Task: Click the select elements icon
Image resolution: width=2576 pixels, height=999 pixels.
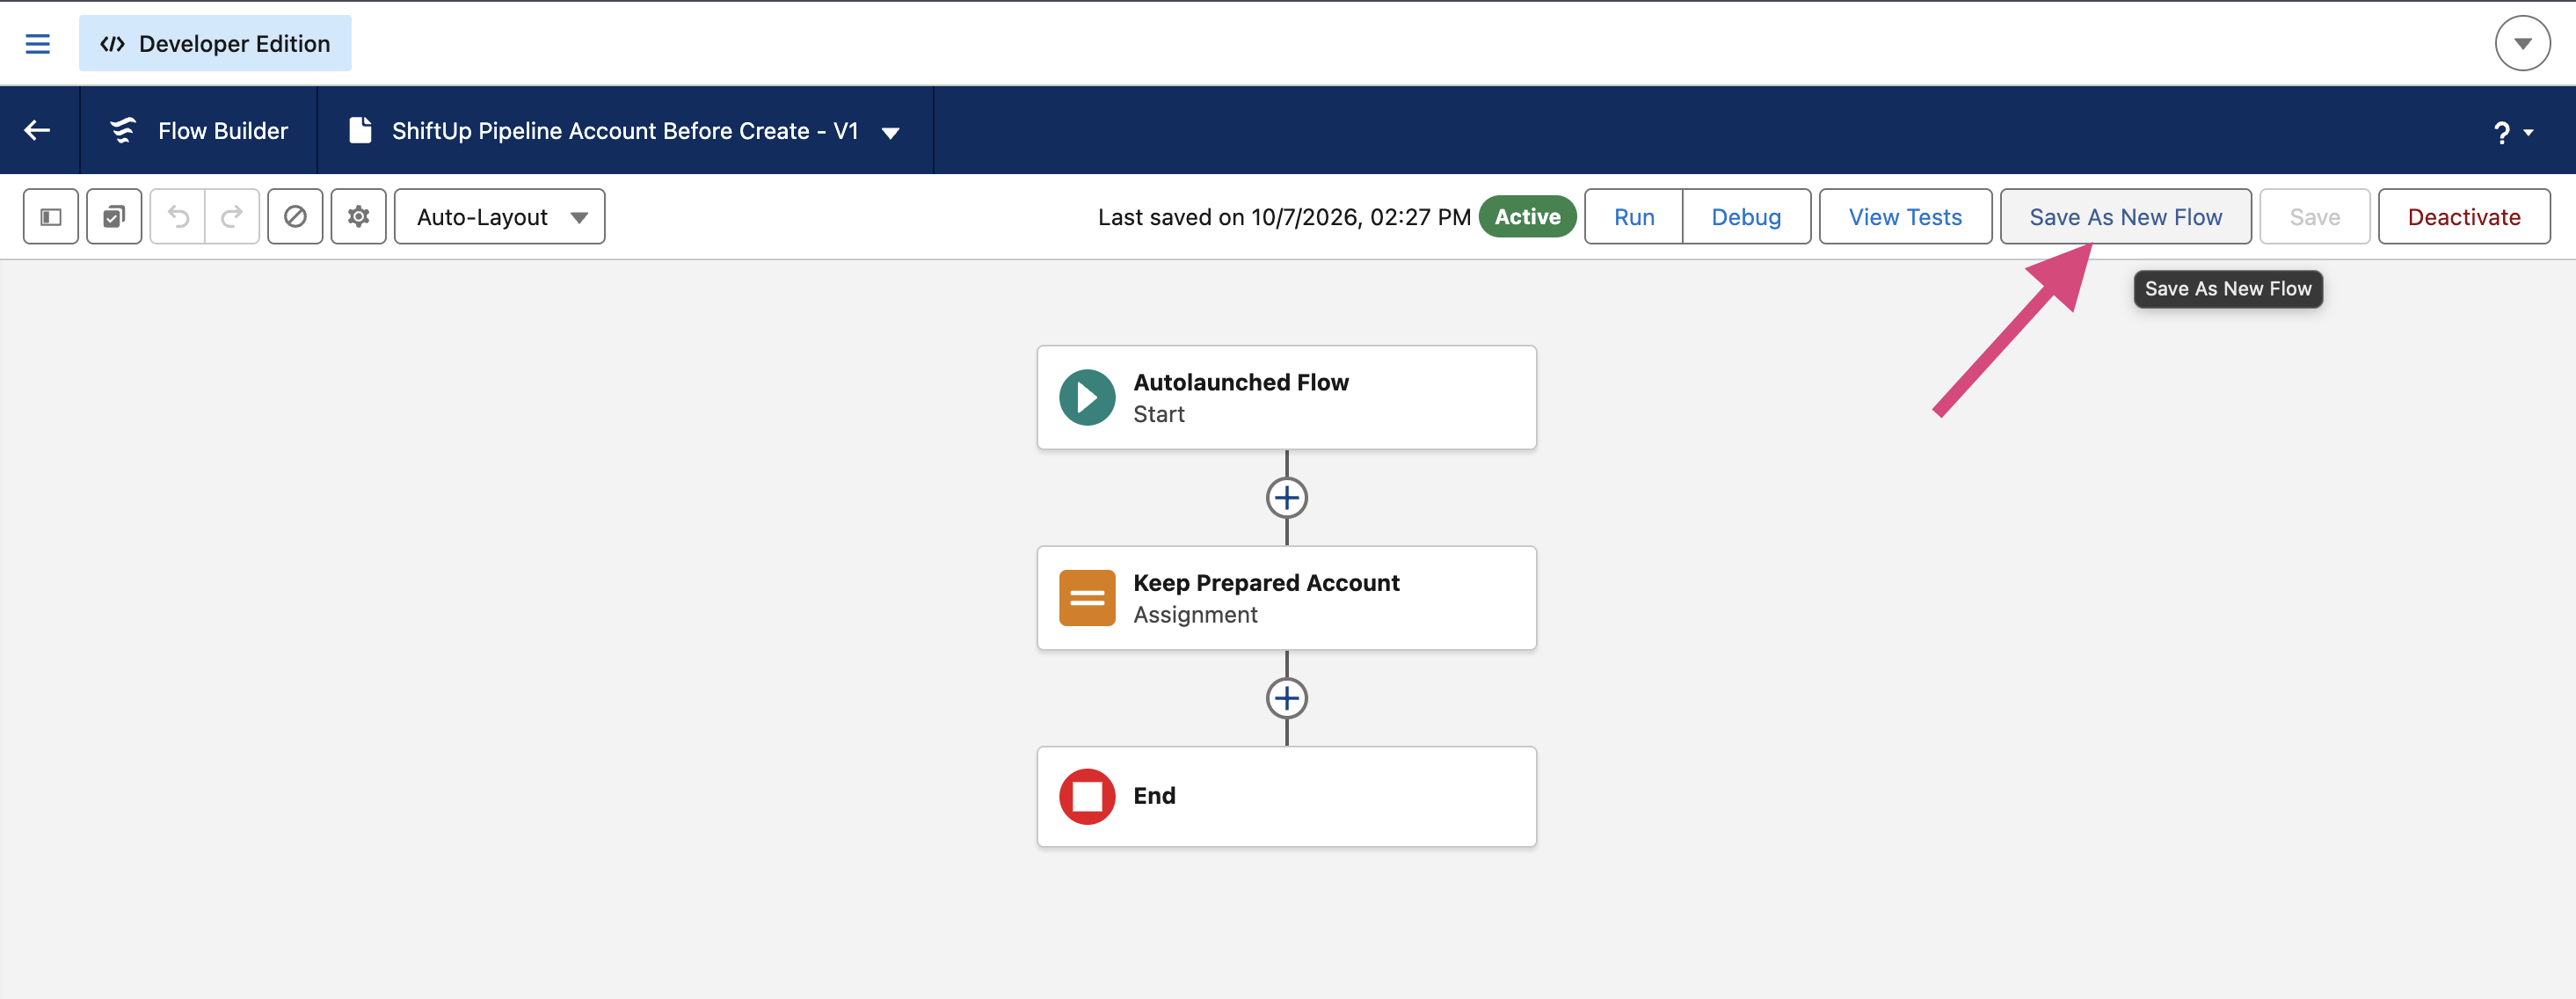Action: point(114,217)
